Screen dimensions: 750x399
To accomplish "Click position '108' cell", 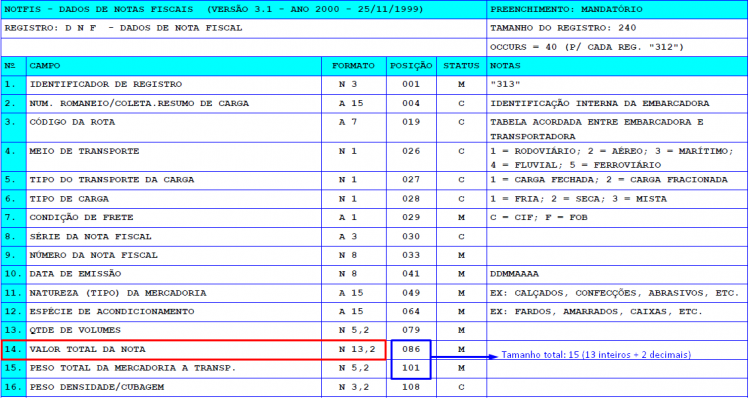I will tap(411, 388).
